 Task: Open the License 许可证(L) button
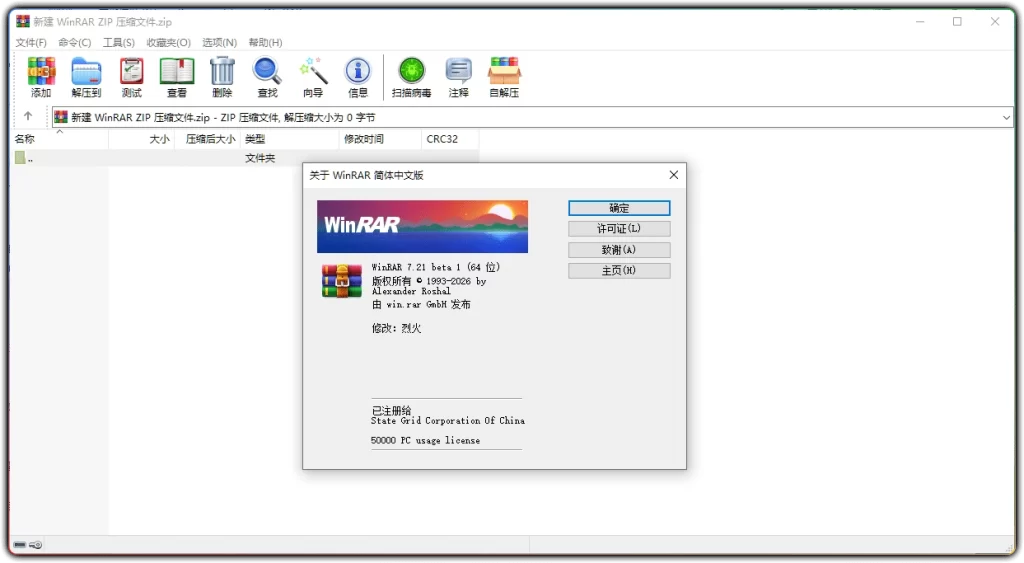click(619, 229)
